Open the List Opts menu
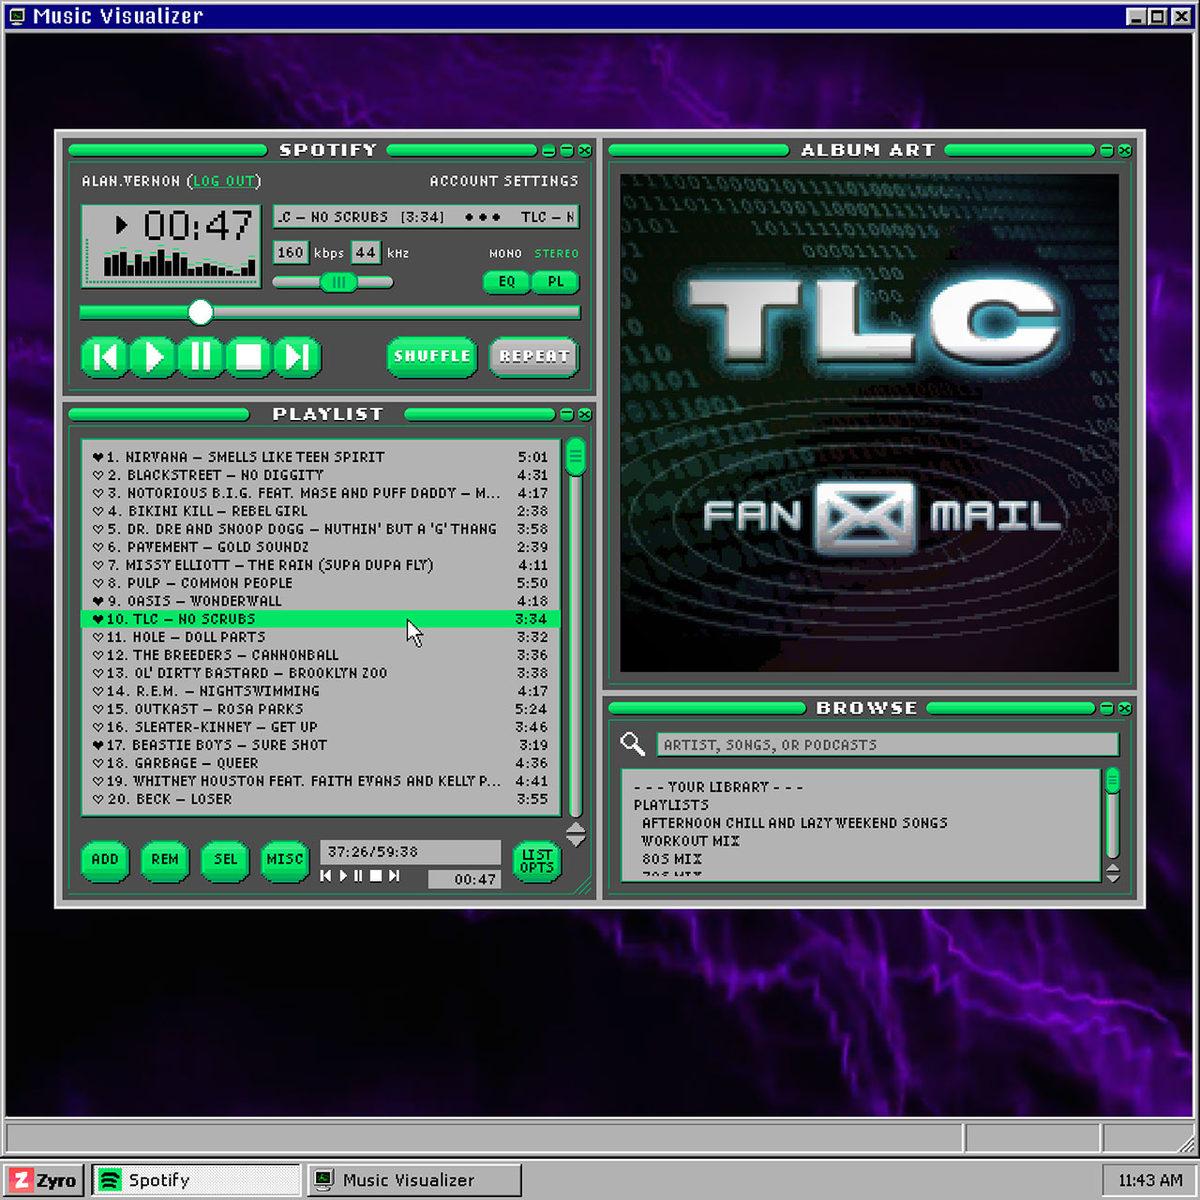Image resolution: width=1200 pixels, height=1200 pixels. coord(537,861)
